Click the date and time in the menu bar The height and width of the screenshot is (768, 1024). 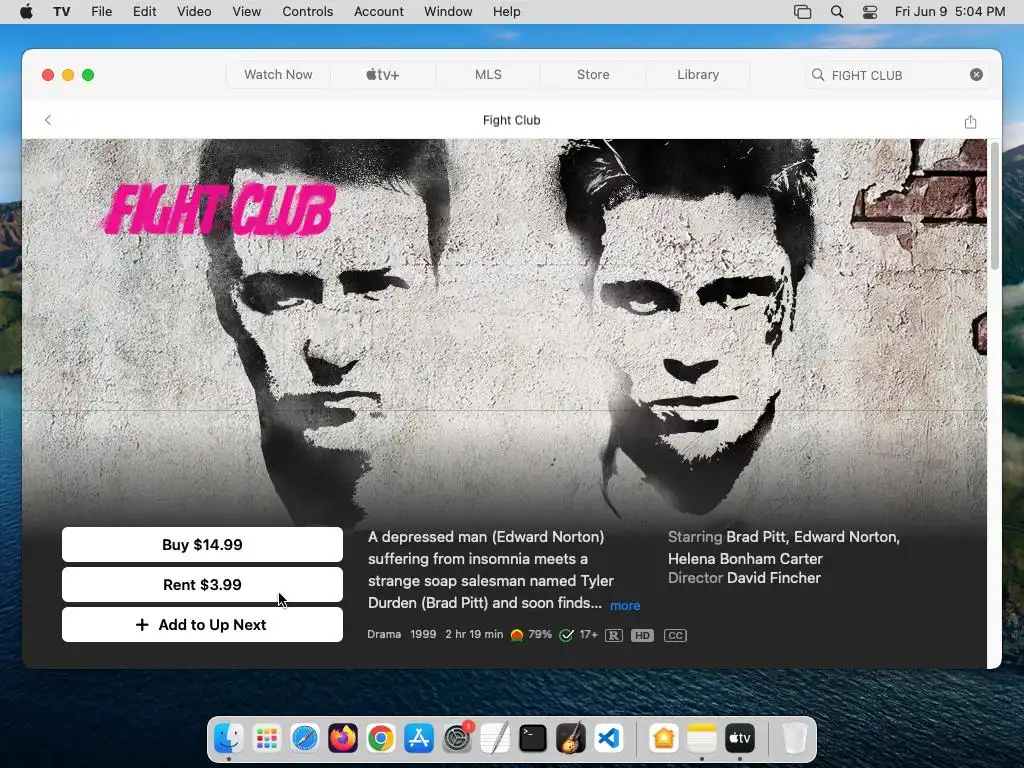tap(950, 12)
